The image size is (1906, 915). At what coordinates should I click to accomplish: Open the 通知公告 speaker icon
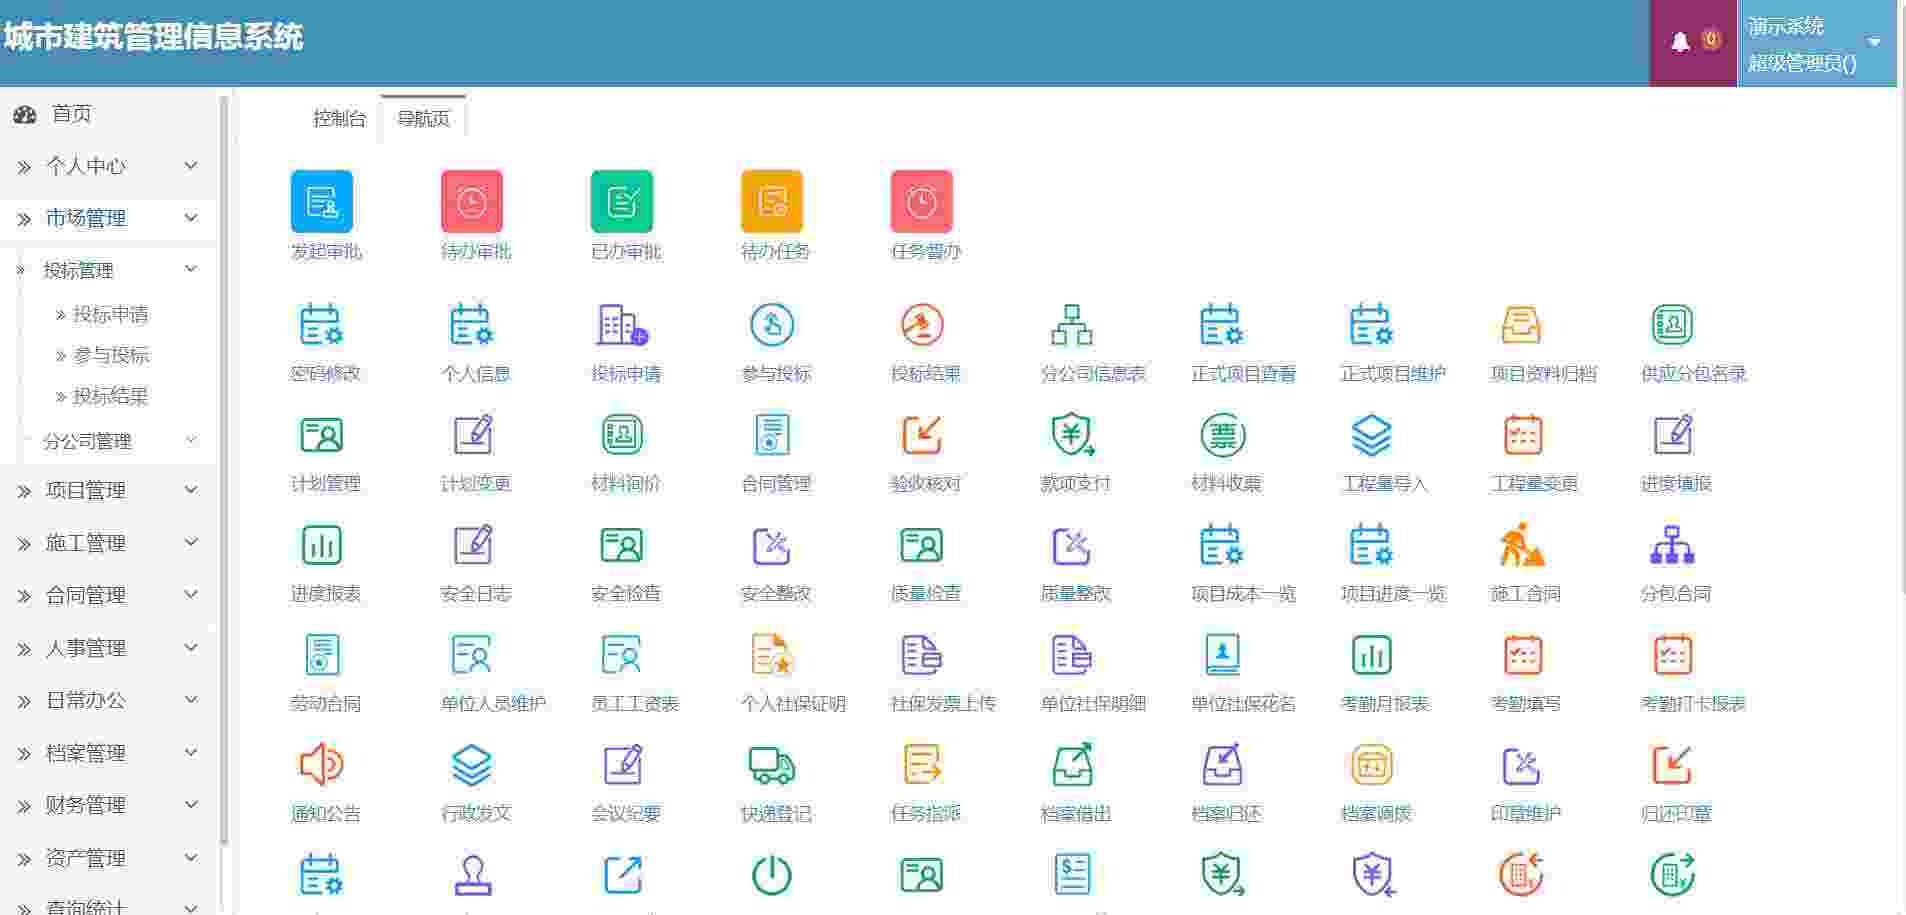click(321, 765)
